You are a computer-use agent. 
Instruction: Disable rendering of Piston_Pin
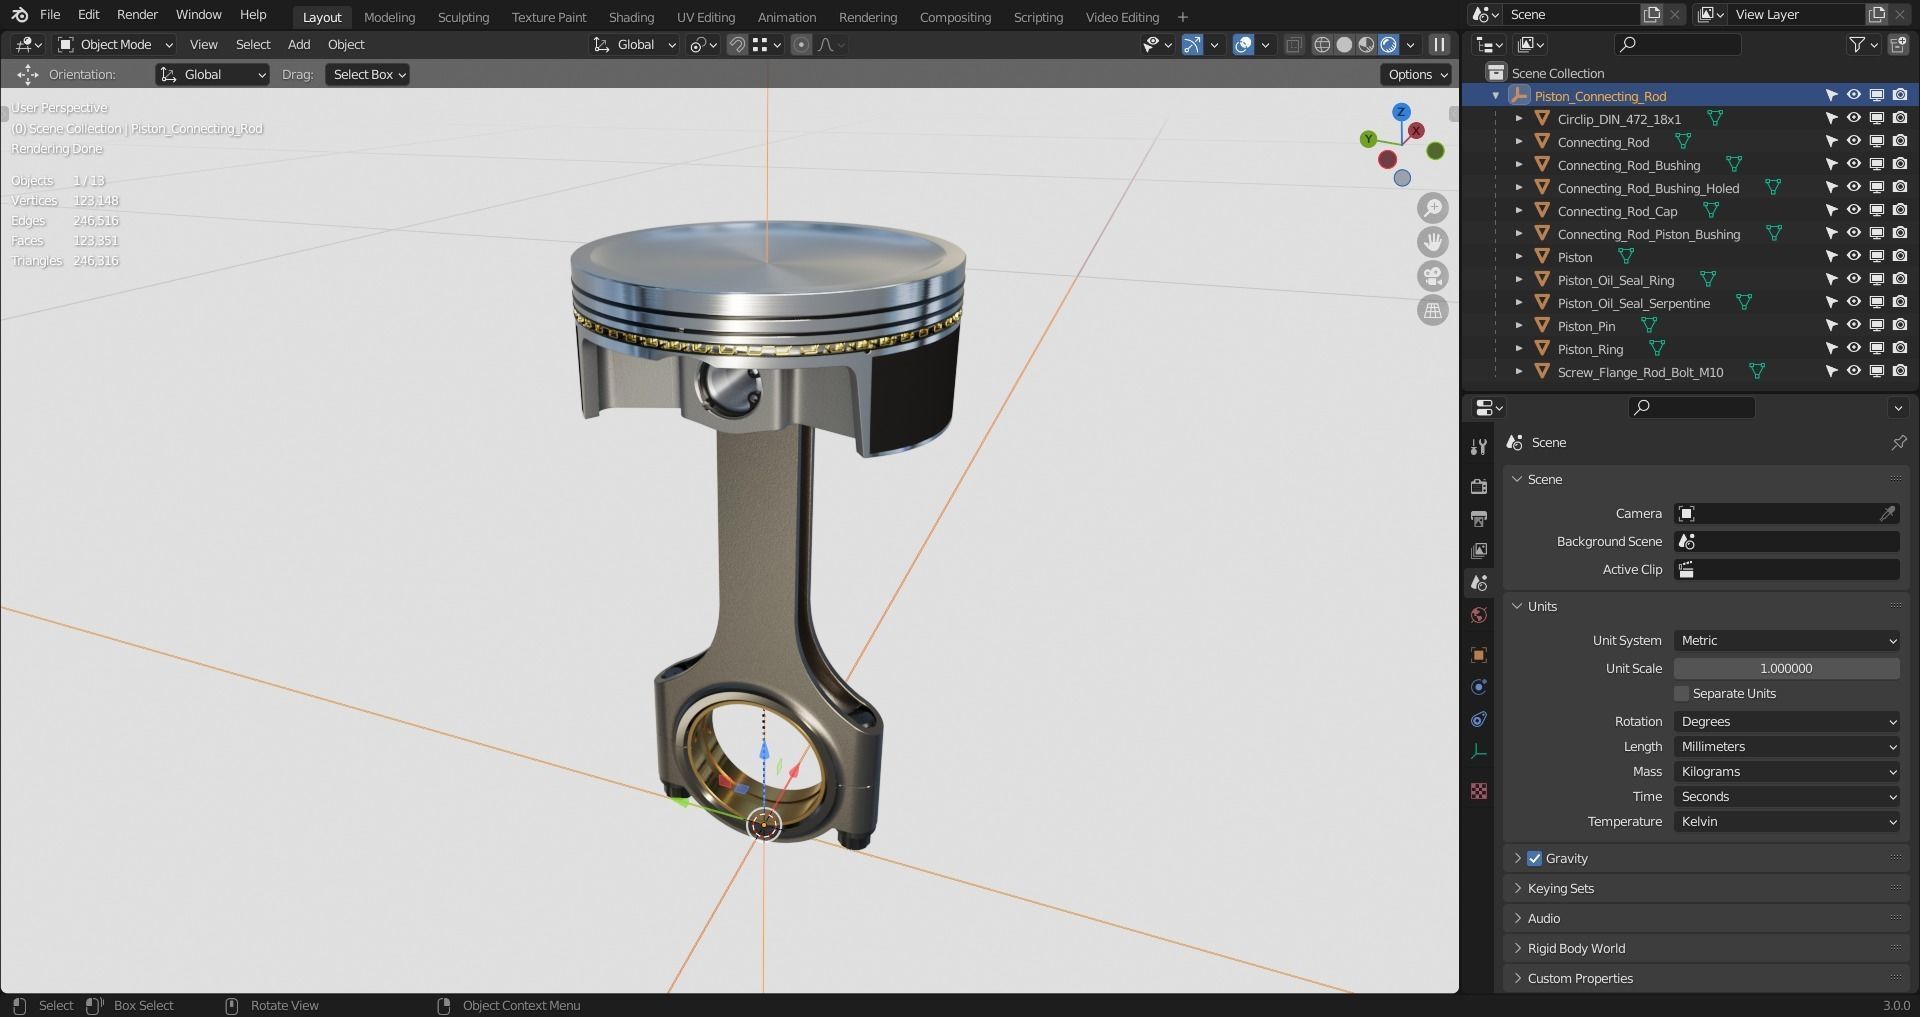[1900, 325]
